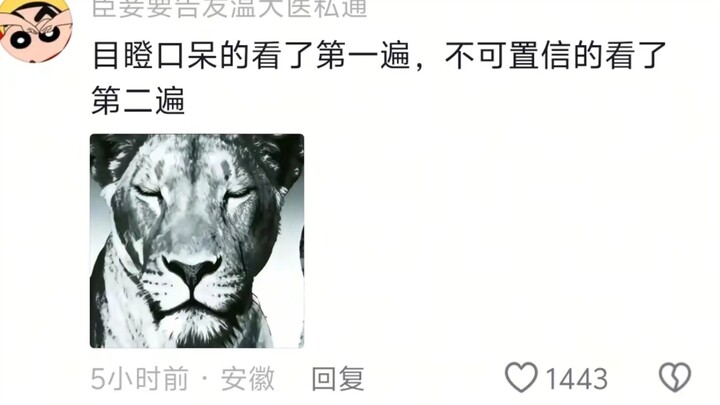720x405 pixels.
Task: Click the 安徽 location label
Action: click(248, 379)
